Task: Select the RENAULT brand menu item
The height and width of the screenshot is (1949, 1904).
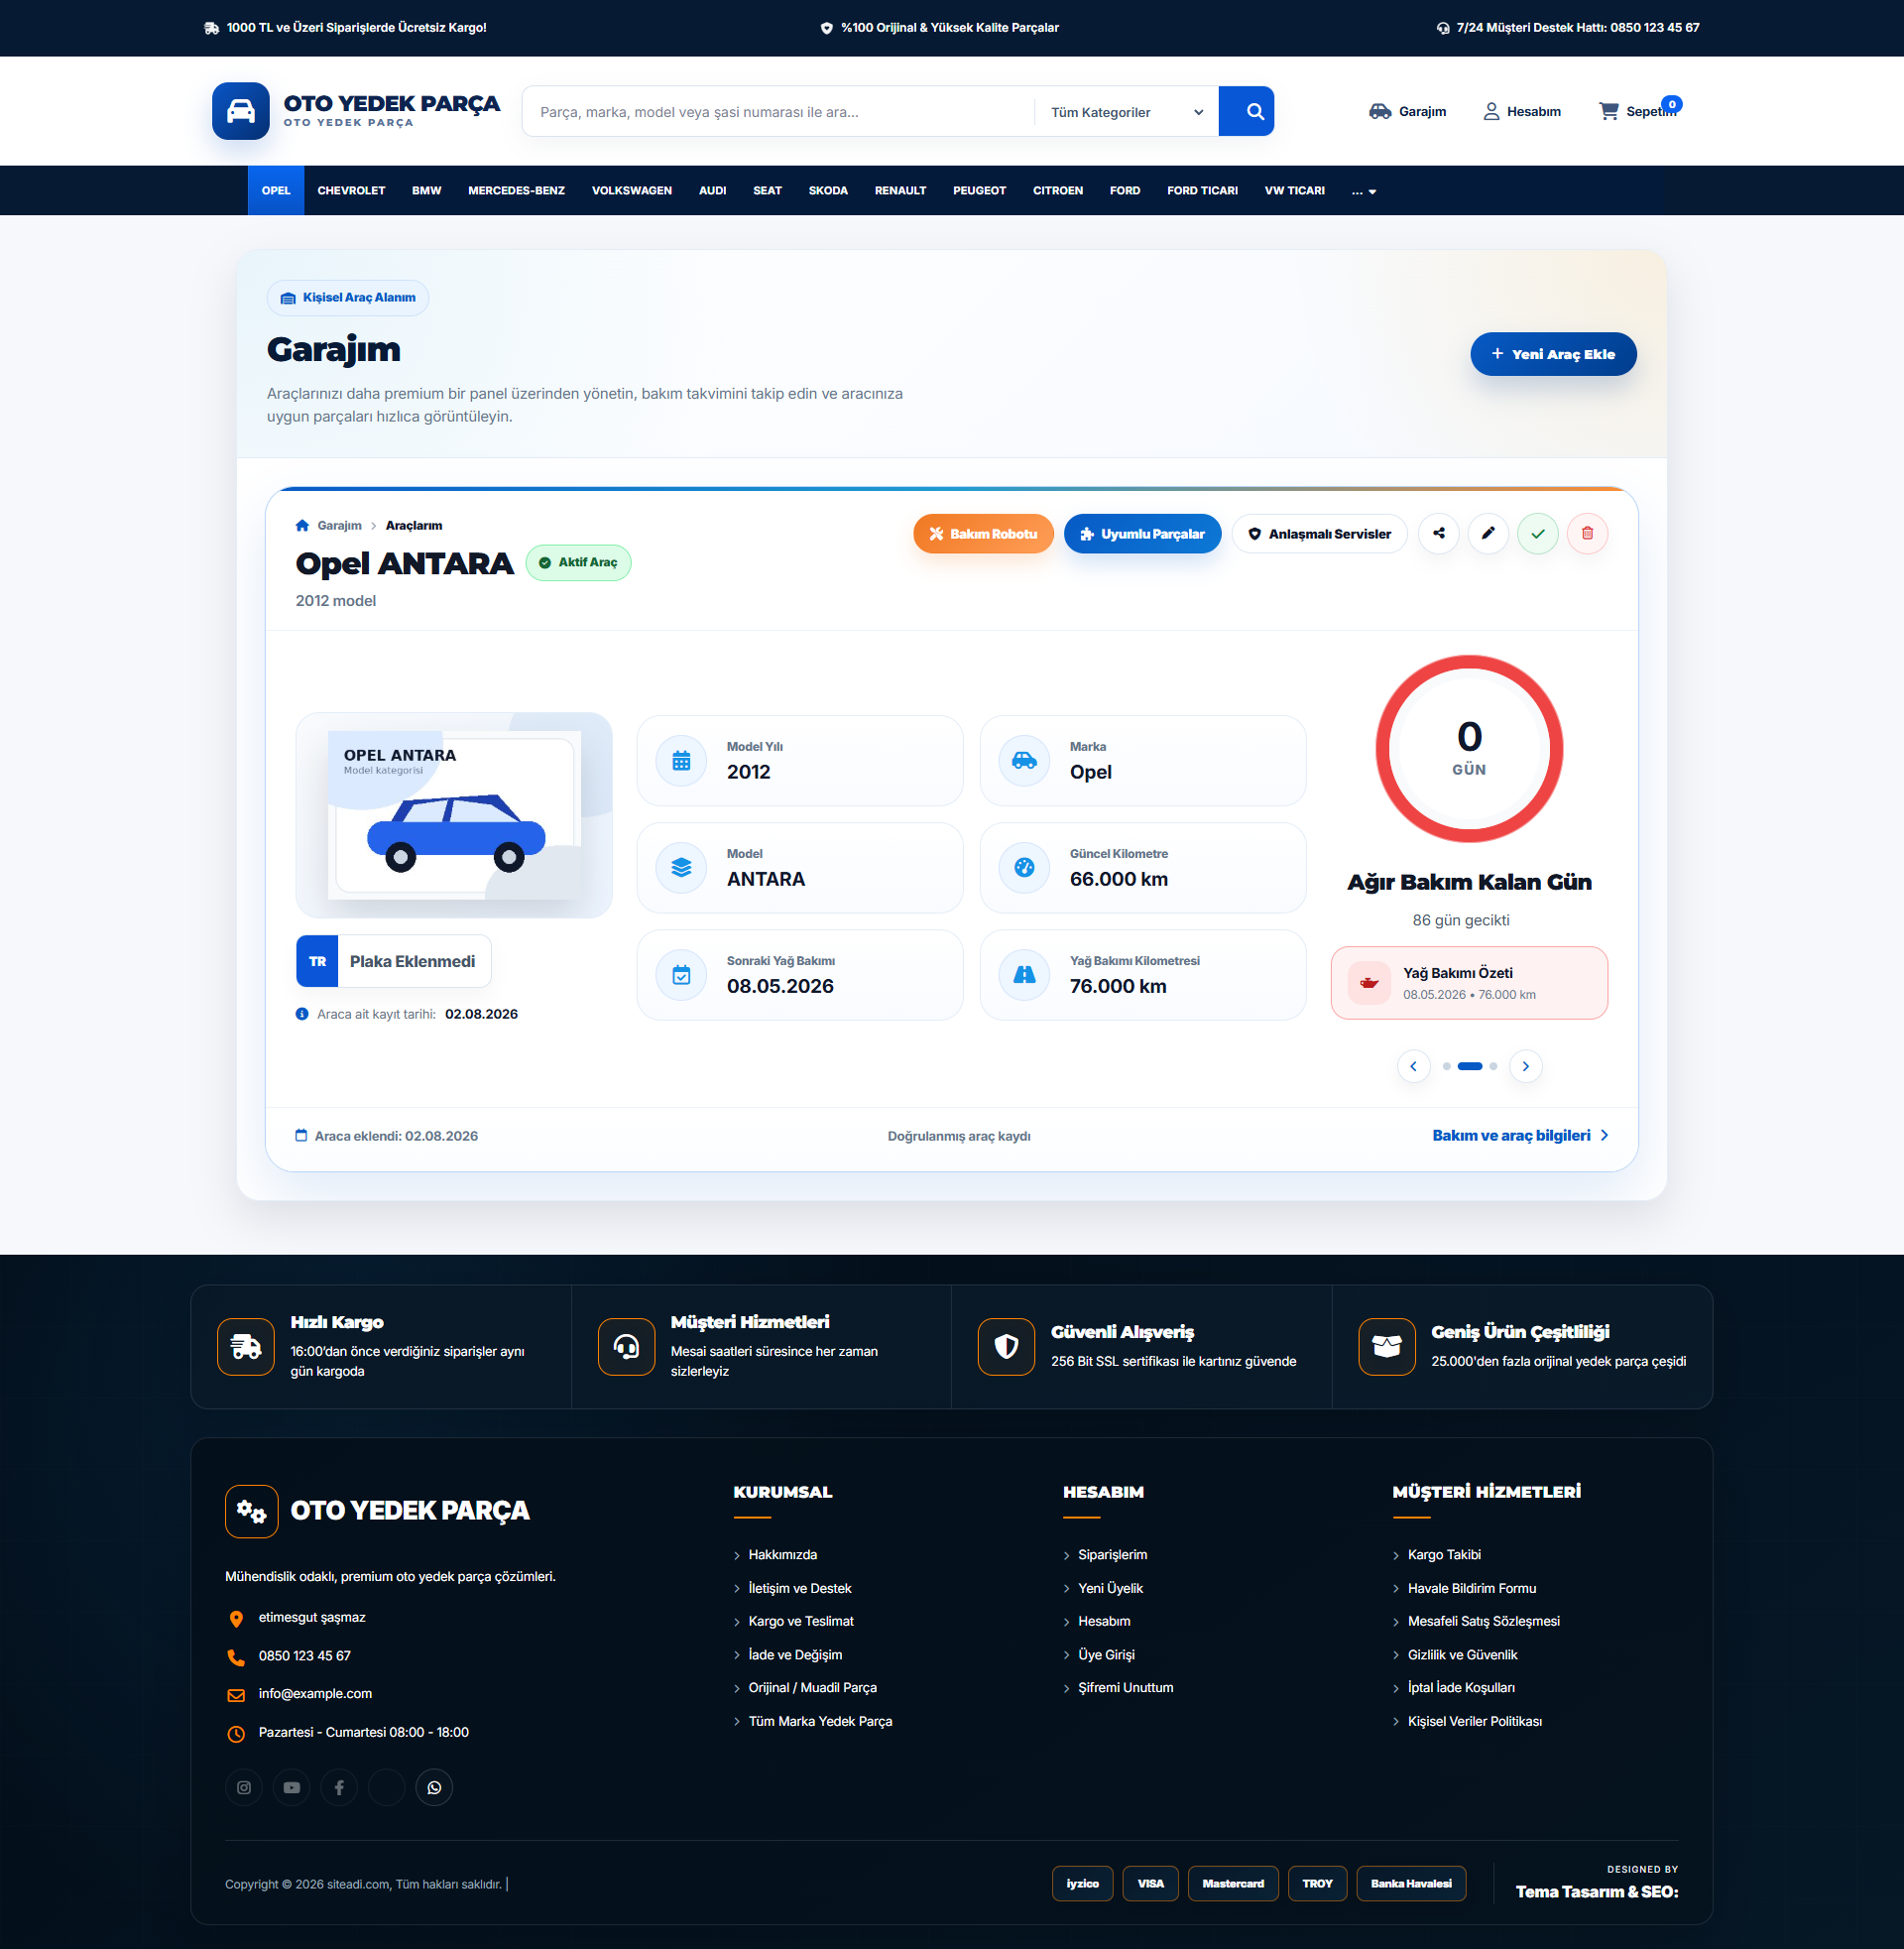Action: pyautogui.click(x=900, y=191)
